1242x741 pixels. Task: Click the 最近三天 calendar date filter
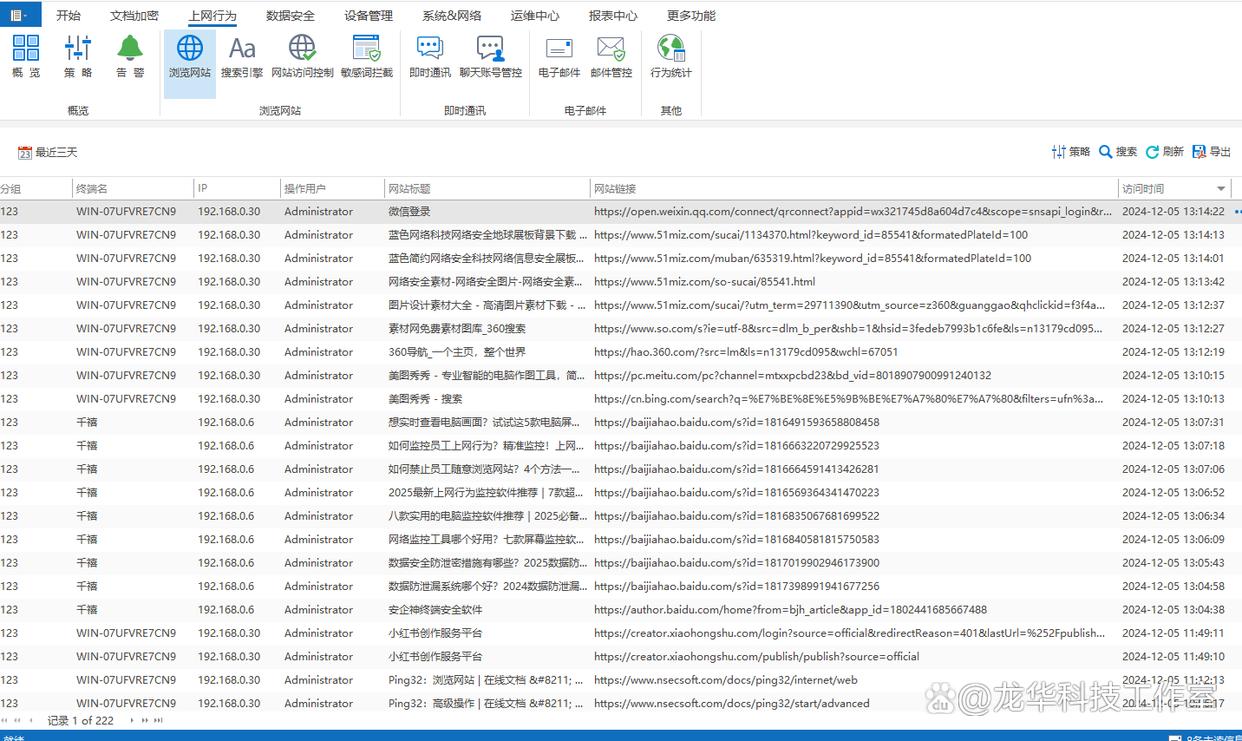coord(47,153)
